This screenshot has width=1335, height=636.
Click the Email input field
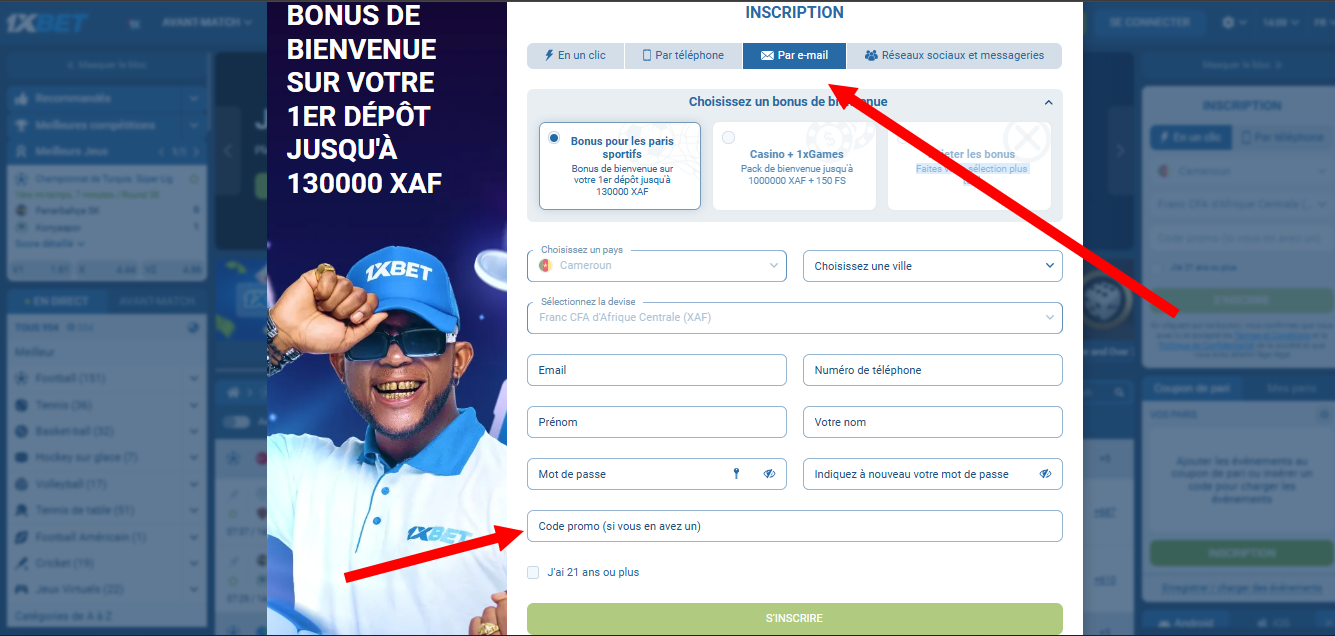tap(656, 370)
